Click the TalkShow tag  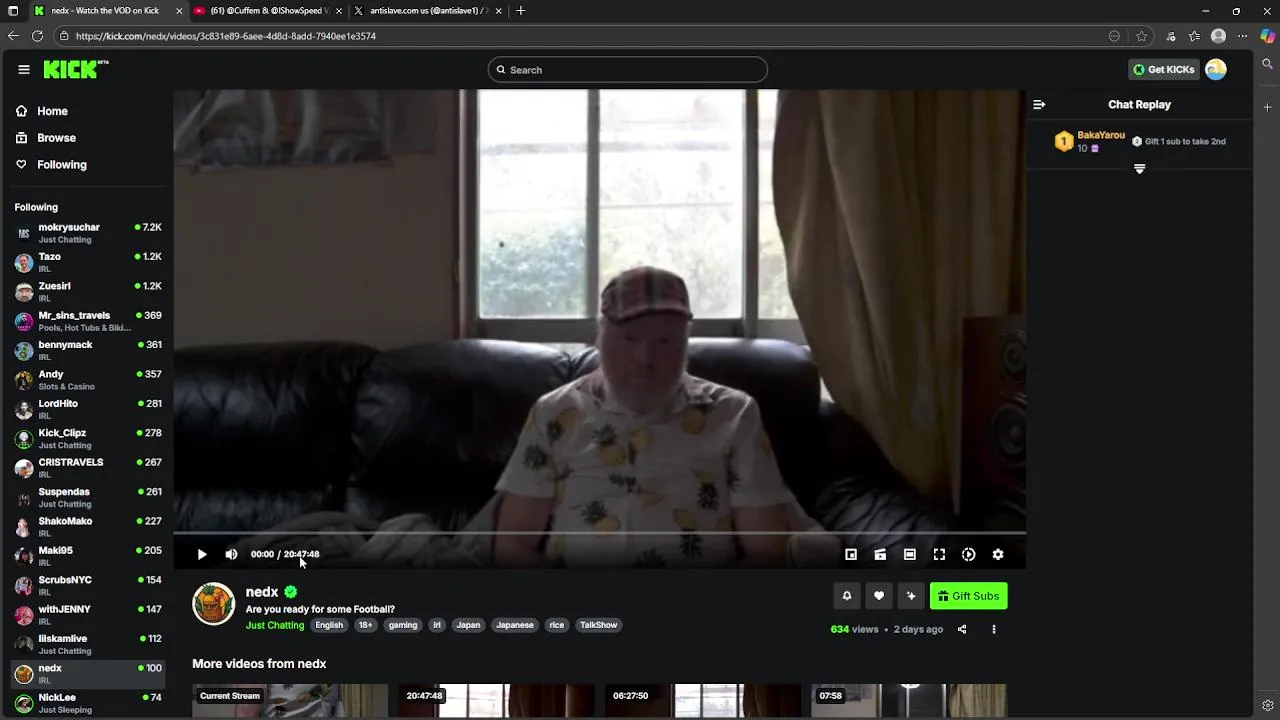[x=599, y=625]
